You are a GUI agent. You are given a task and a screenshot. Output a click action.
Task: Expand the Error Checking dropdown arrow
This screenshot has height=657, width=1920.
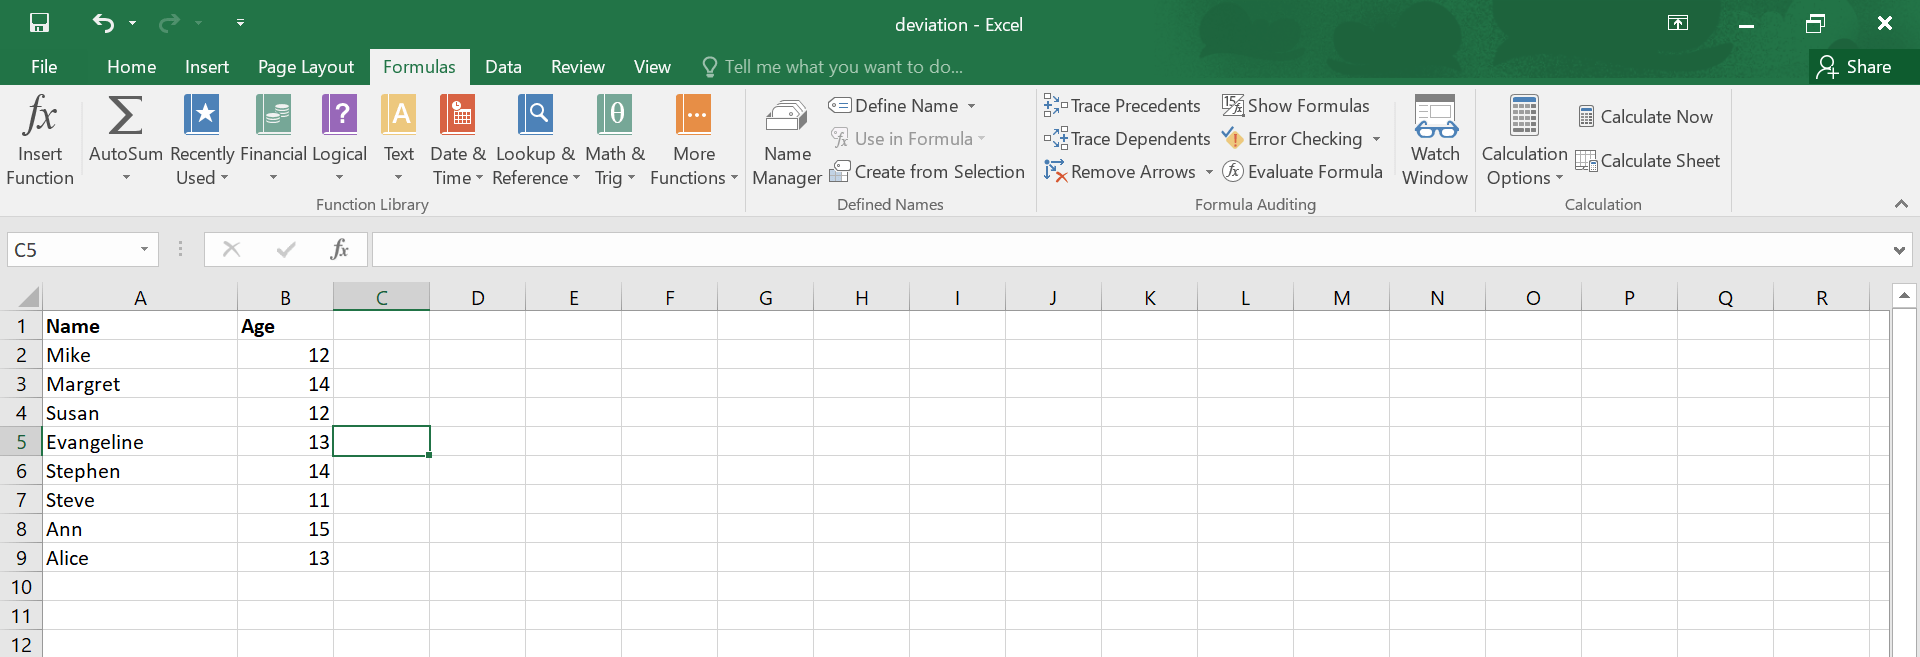click(x=1376, y=139)
